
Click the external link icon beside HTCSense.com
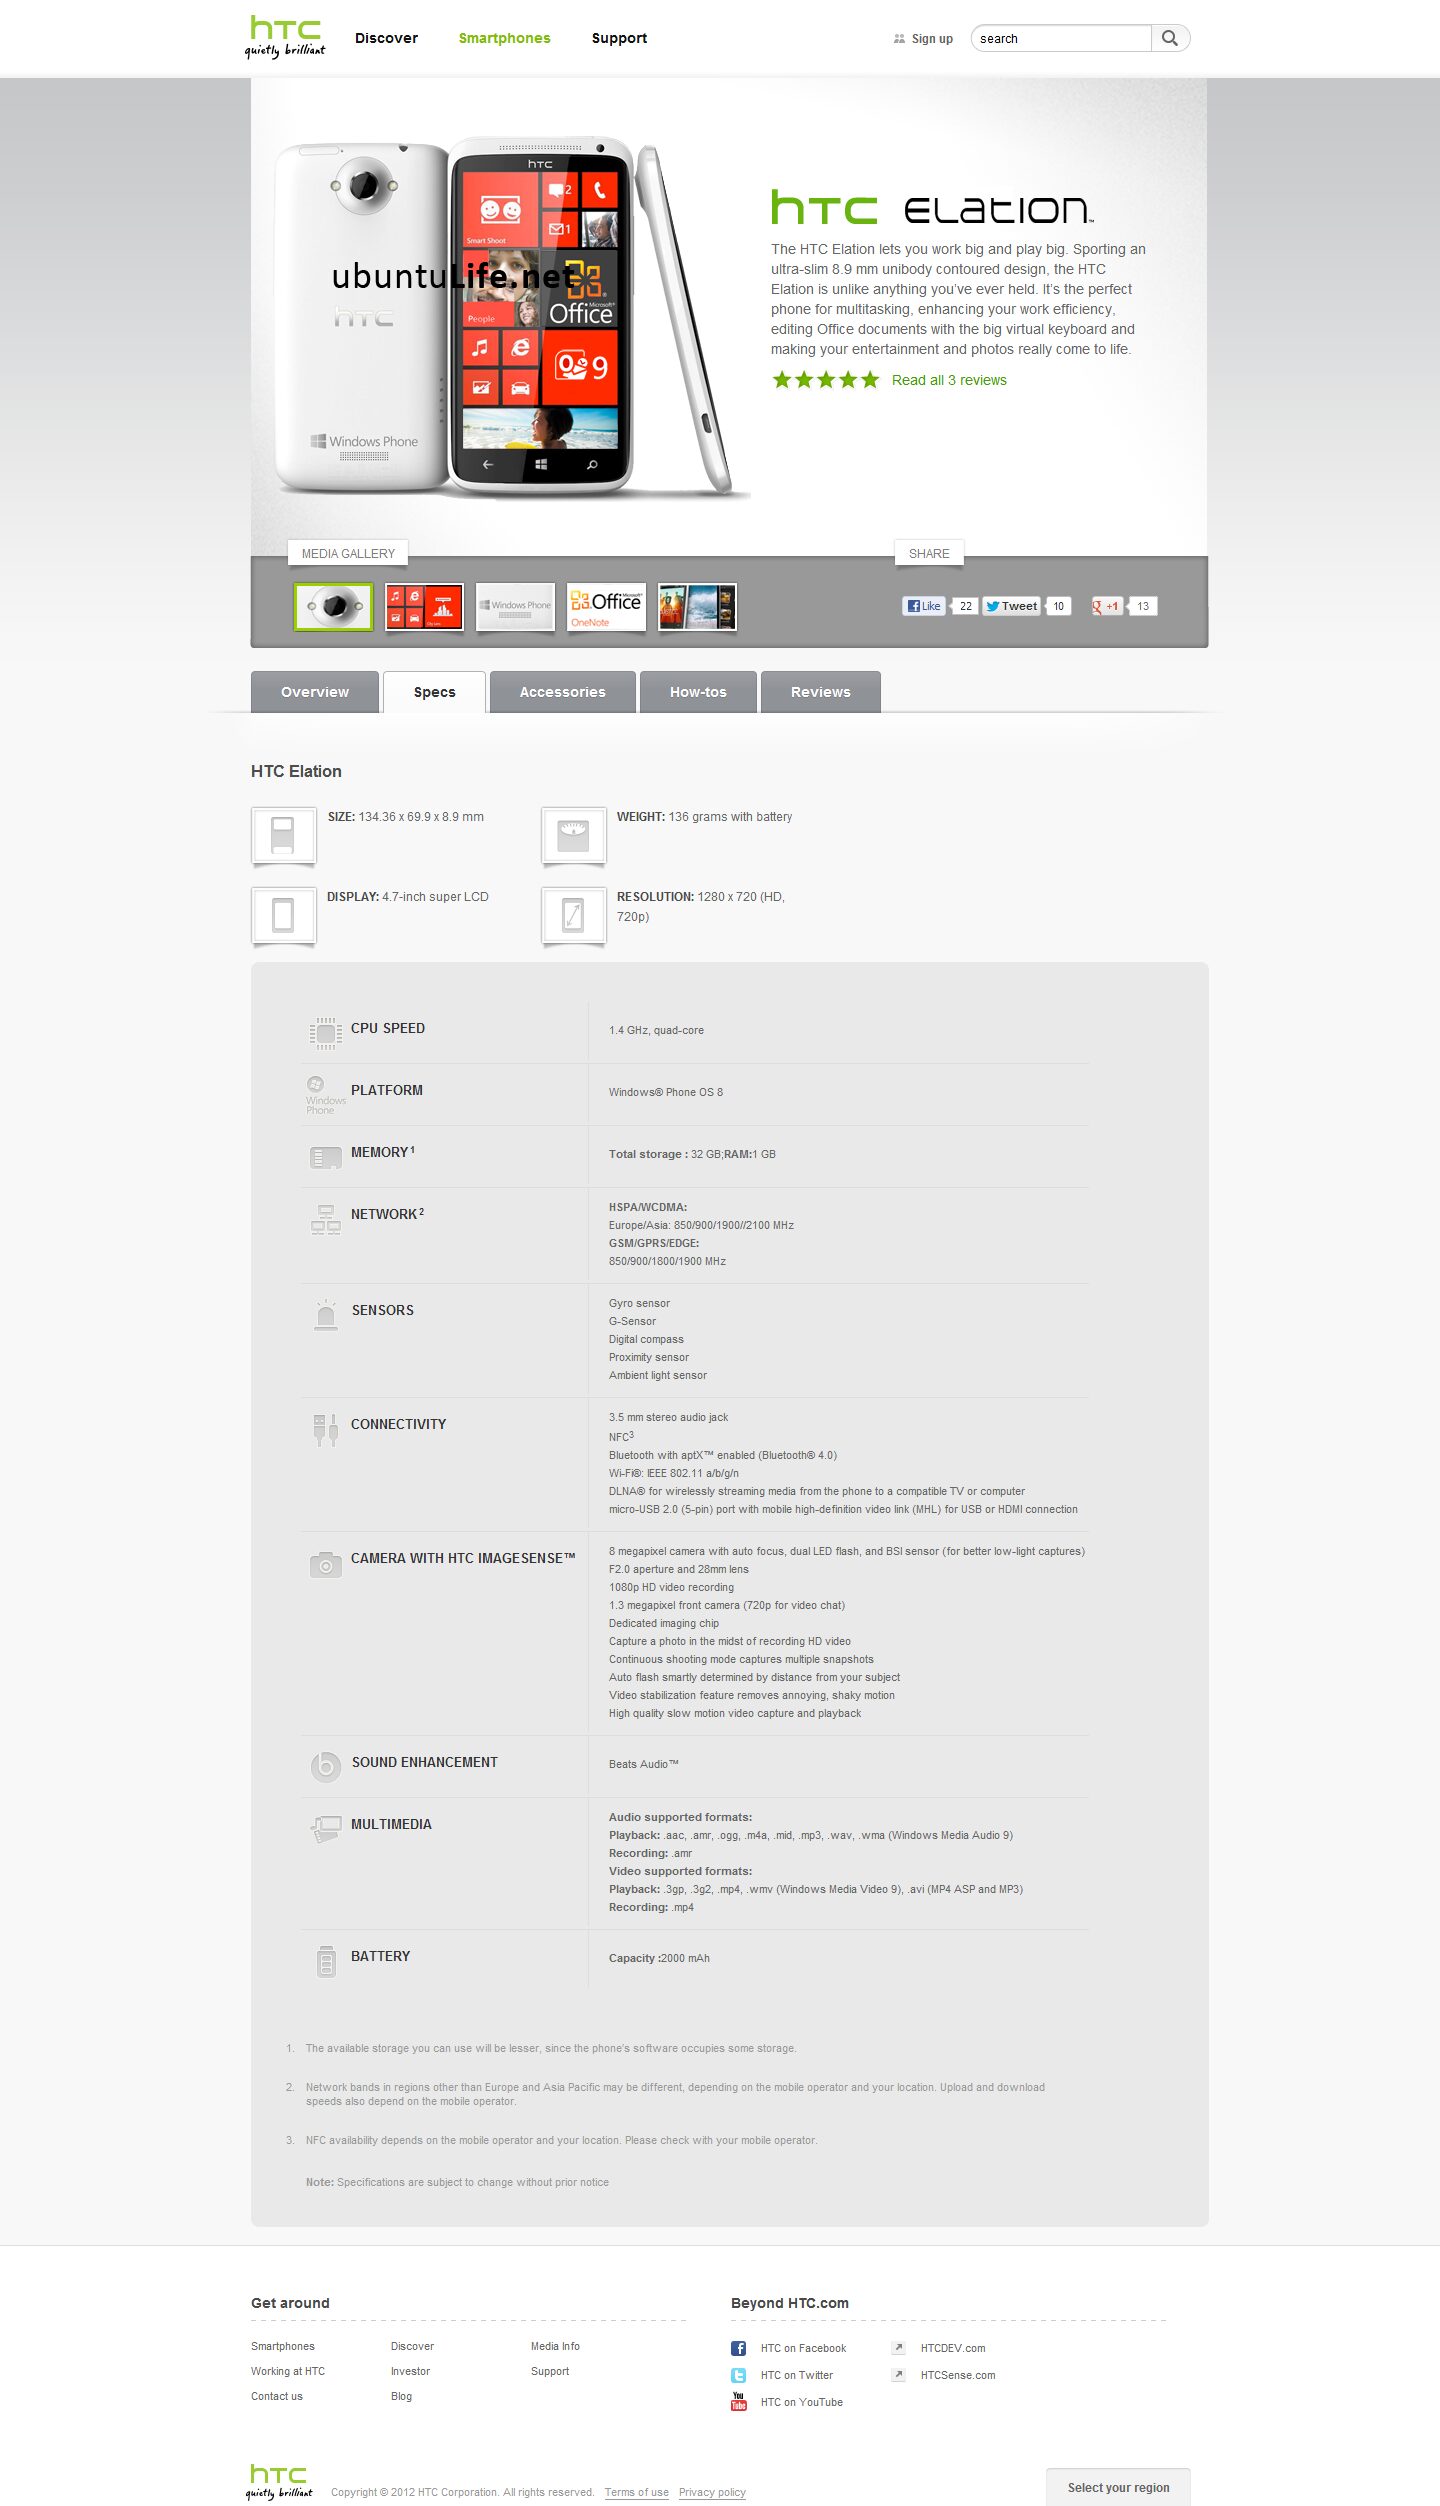coord(898,2374)
